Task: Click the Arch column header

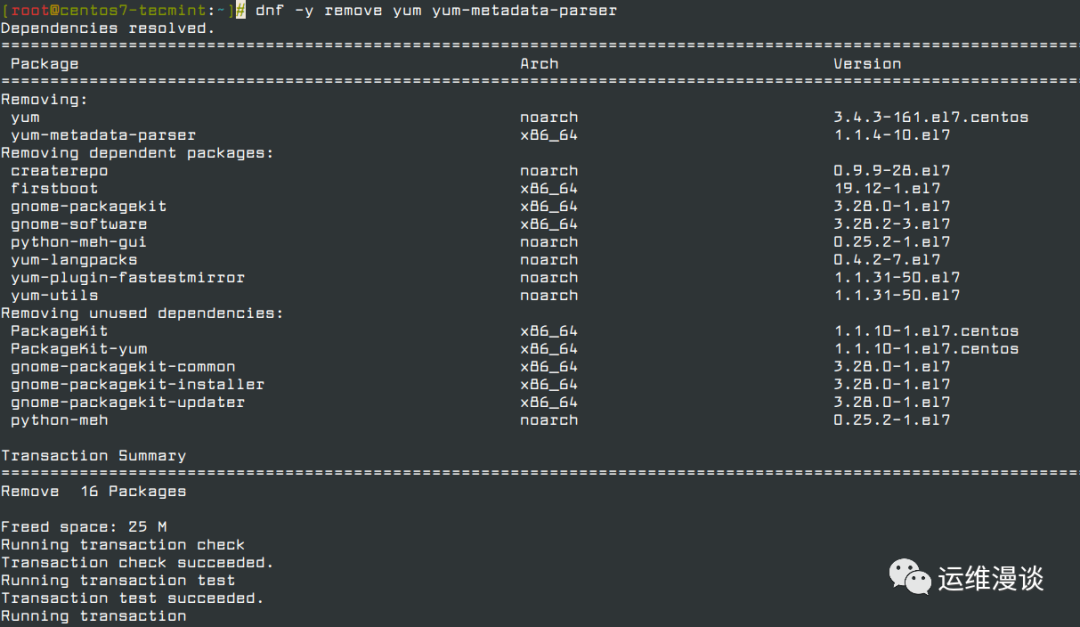Action: [539, 64]
